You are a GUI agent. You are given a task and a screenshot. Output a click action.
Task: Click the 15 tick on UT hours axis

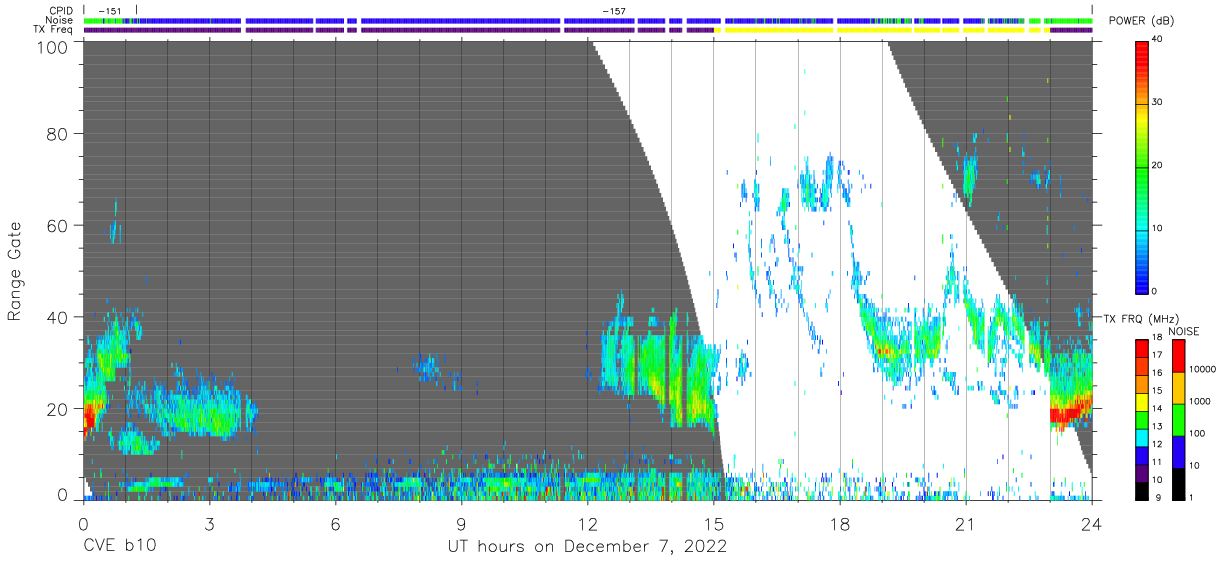(x=713, y=523)
